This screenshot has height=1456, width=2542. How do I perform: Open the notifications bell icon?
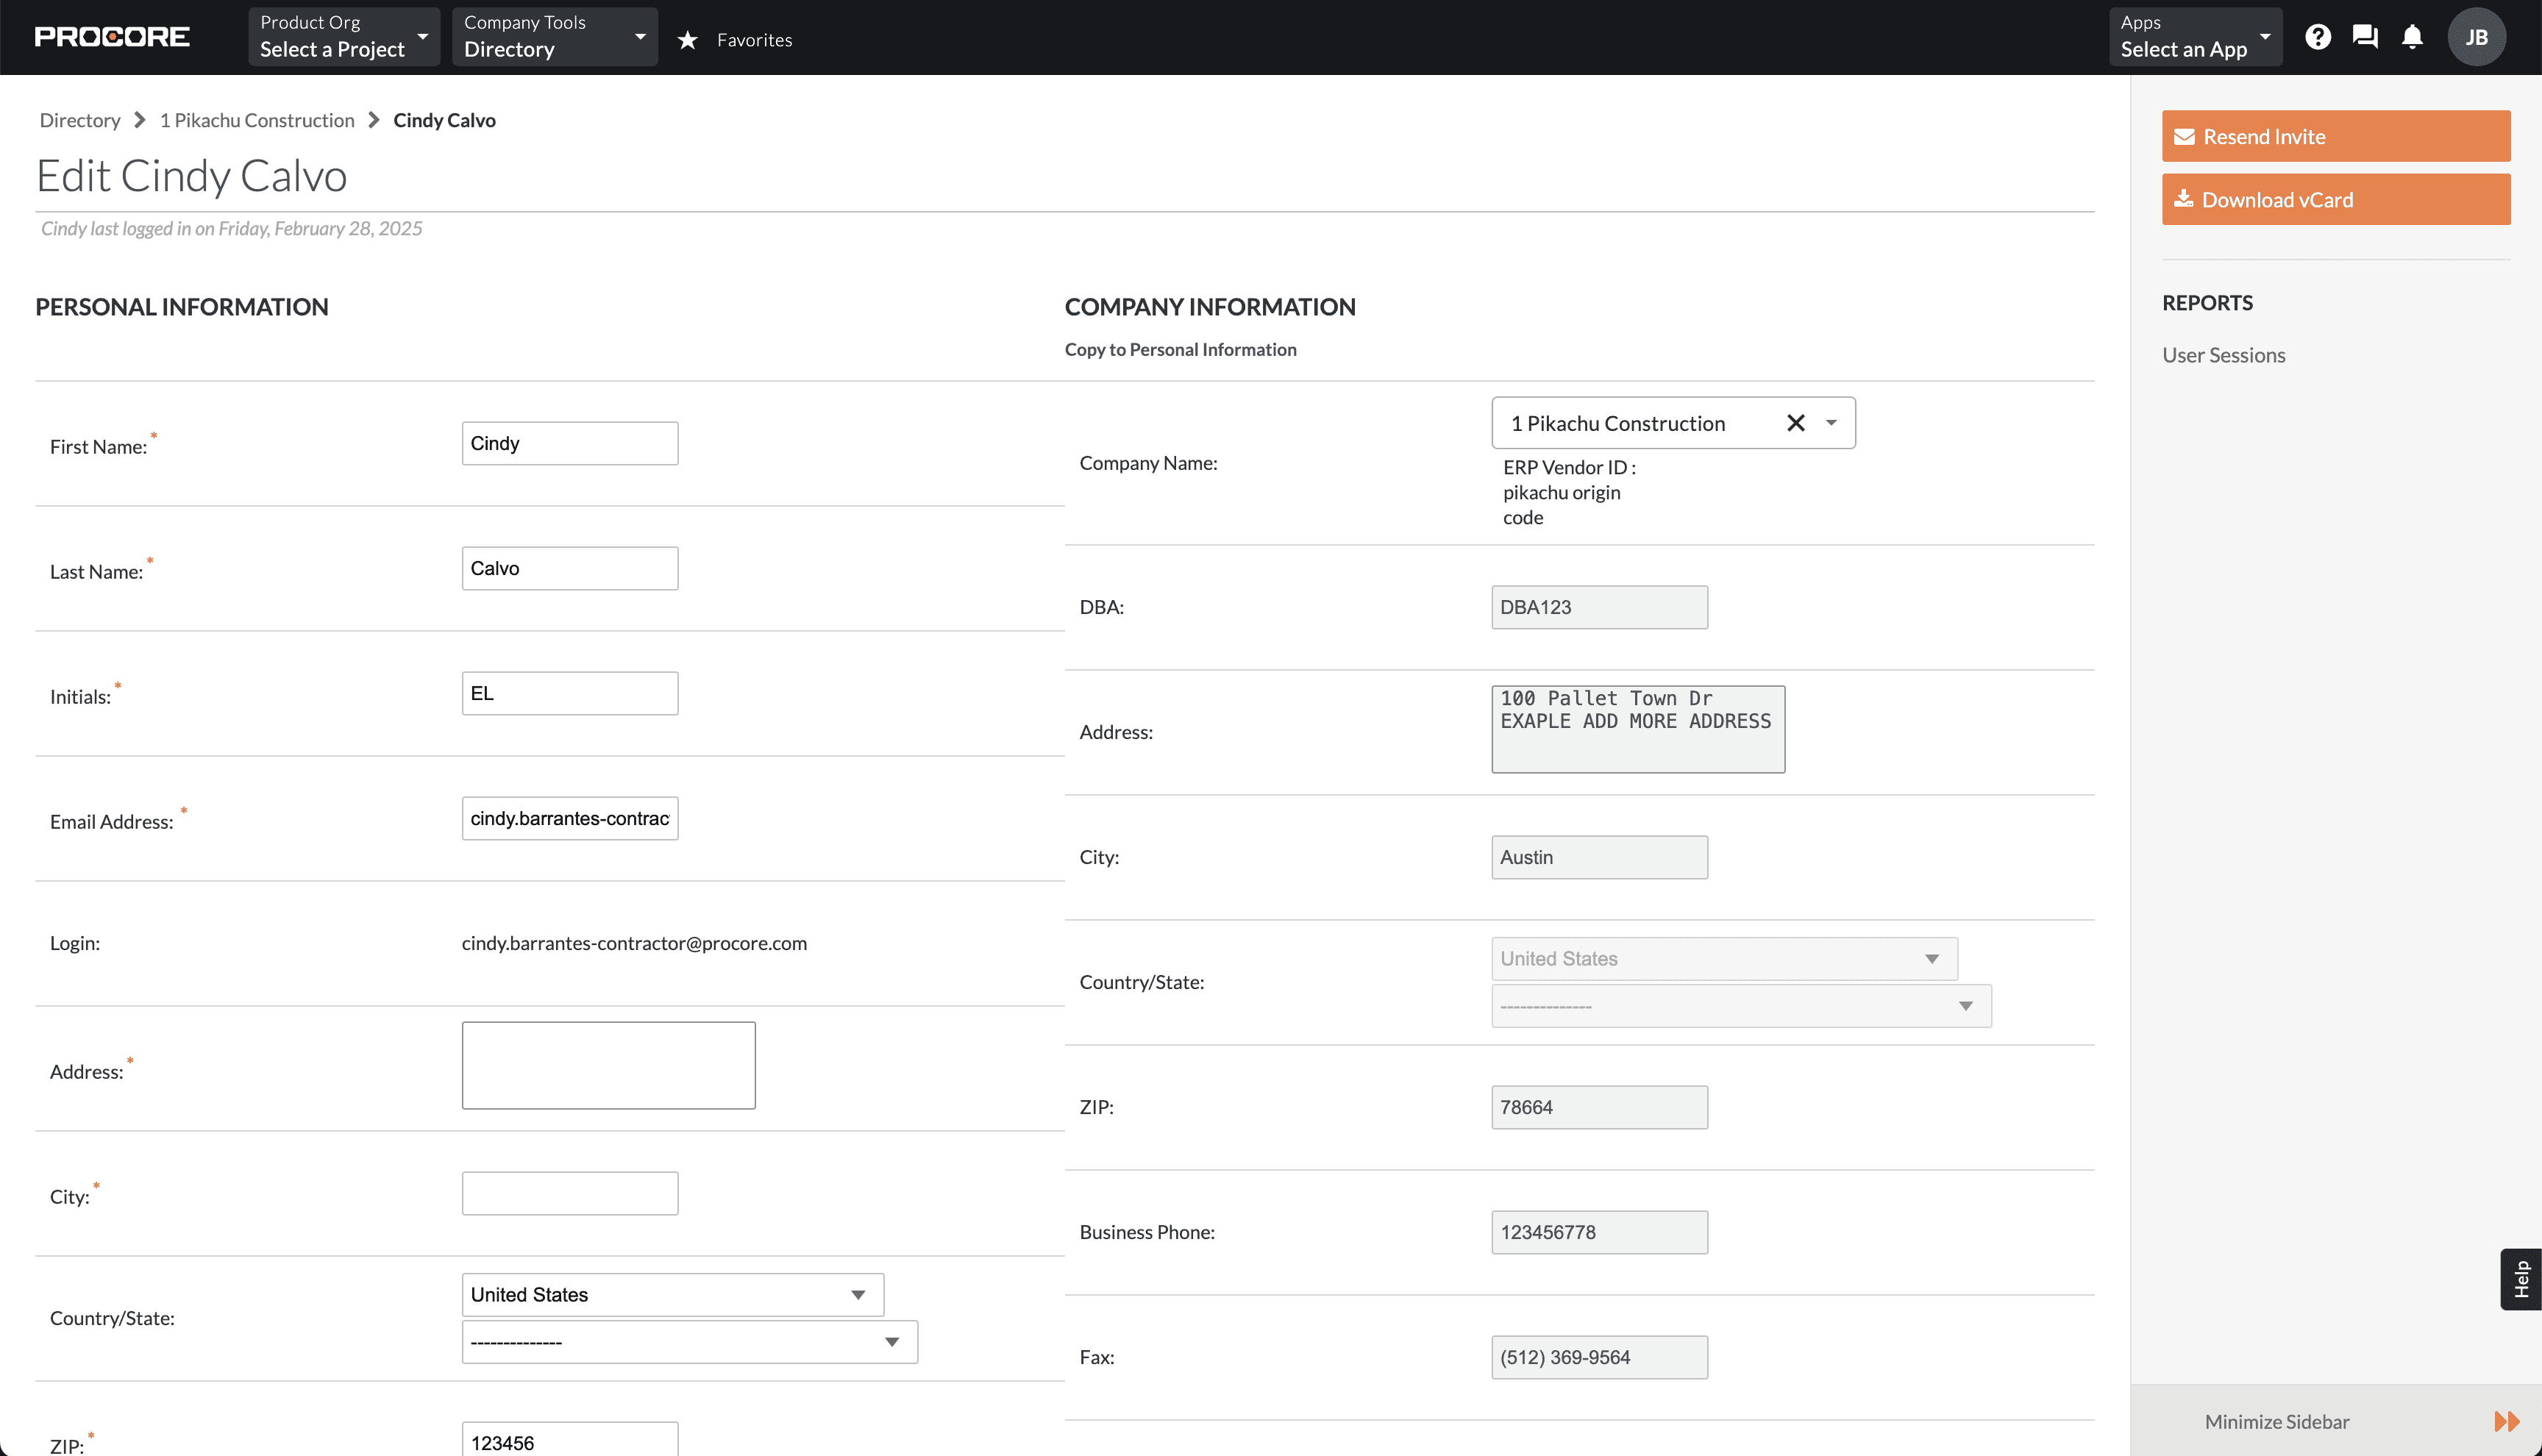coord(2412,37)
